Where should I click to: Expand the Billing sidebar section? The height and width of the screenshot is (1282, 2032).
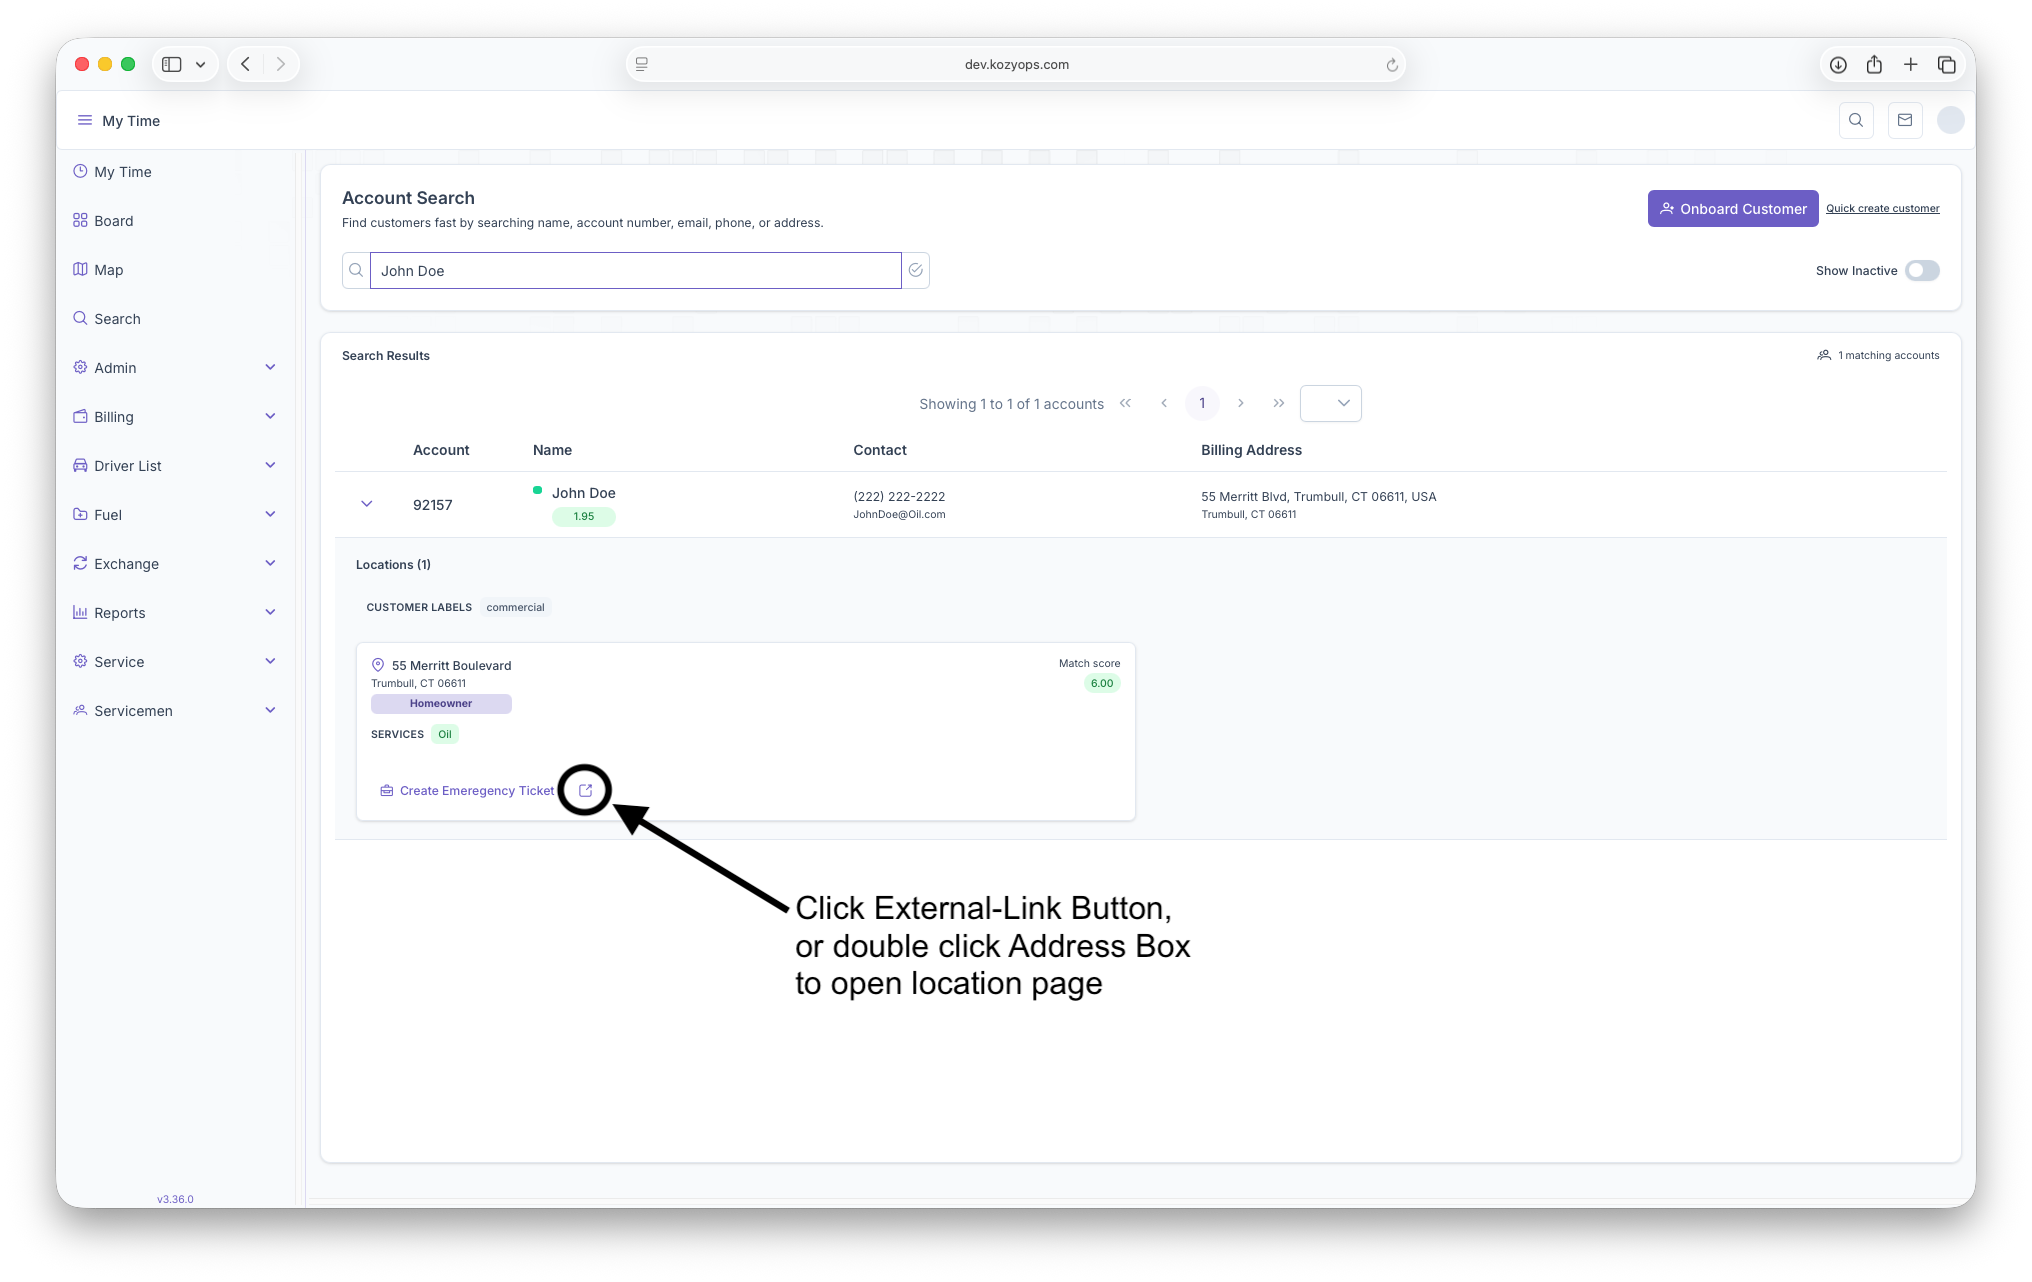point(175,416)
